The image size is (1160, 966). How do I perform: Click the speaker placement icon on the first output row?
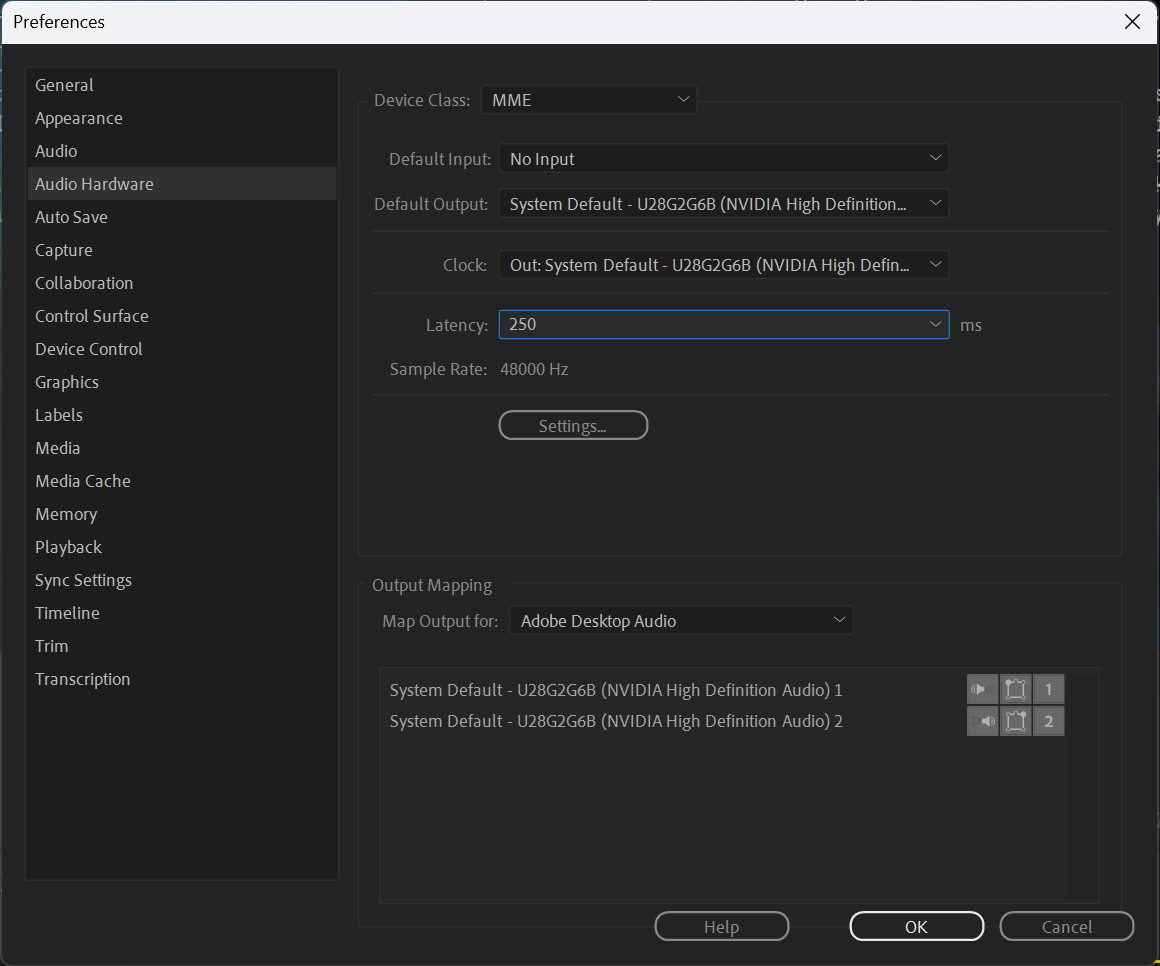pyautogui.click(x=1015, y=689)
